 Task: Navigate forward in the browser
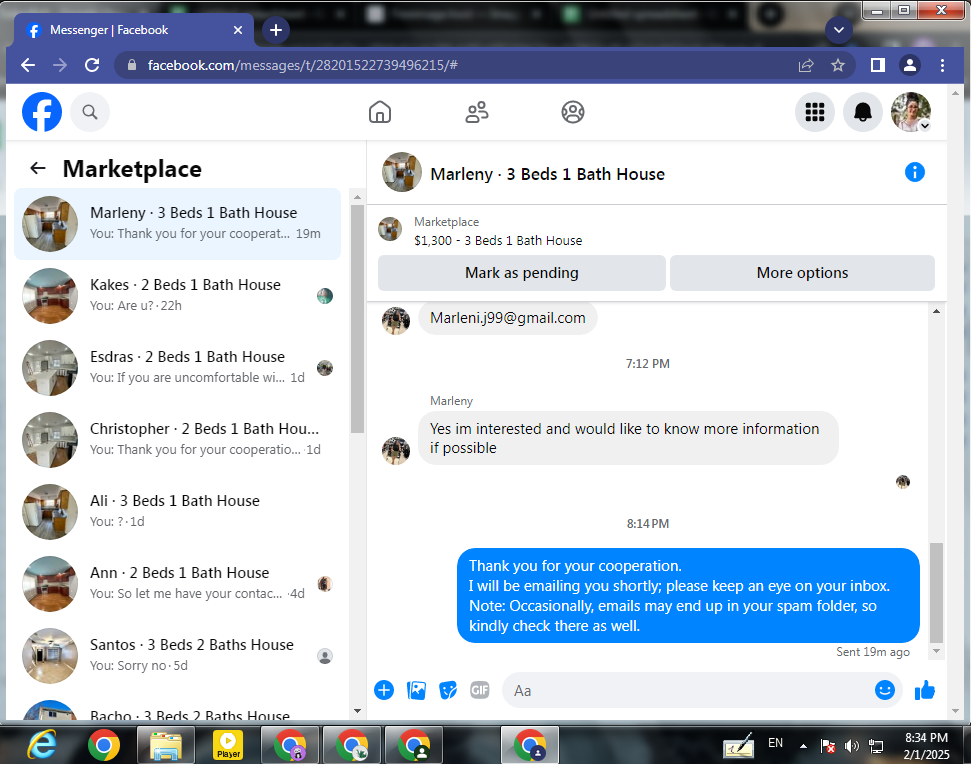point(60,65)
